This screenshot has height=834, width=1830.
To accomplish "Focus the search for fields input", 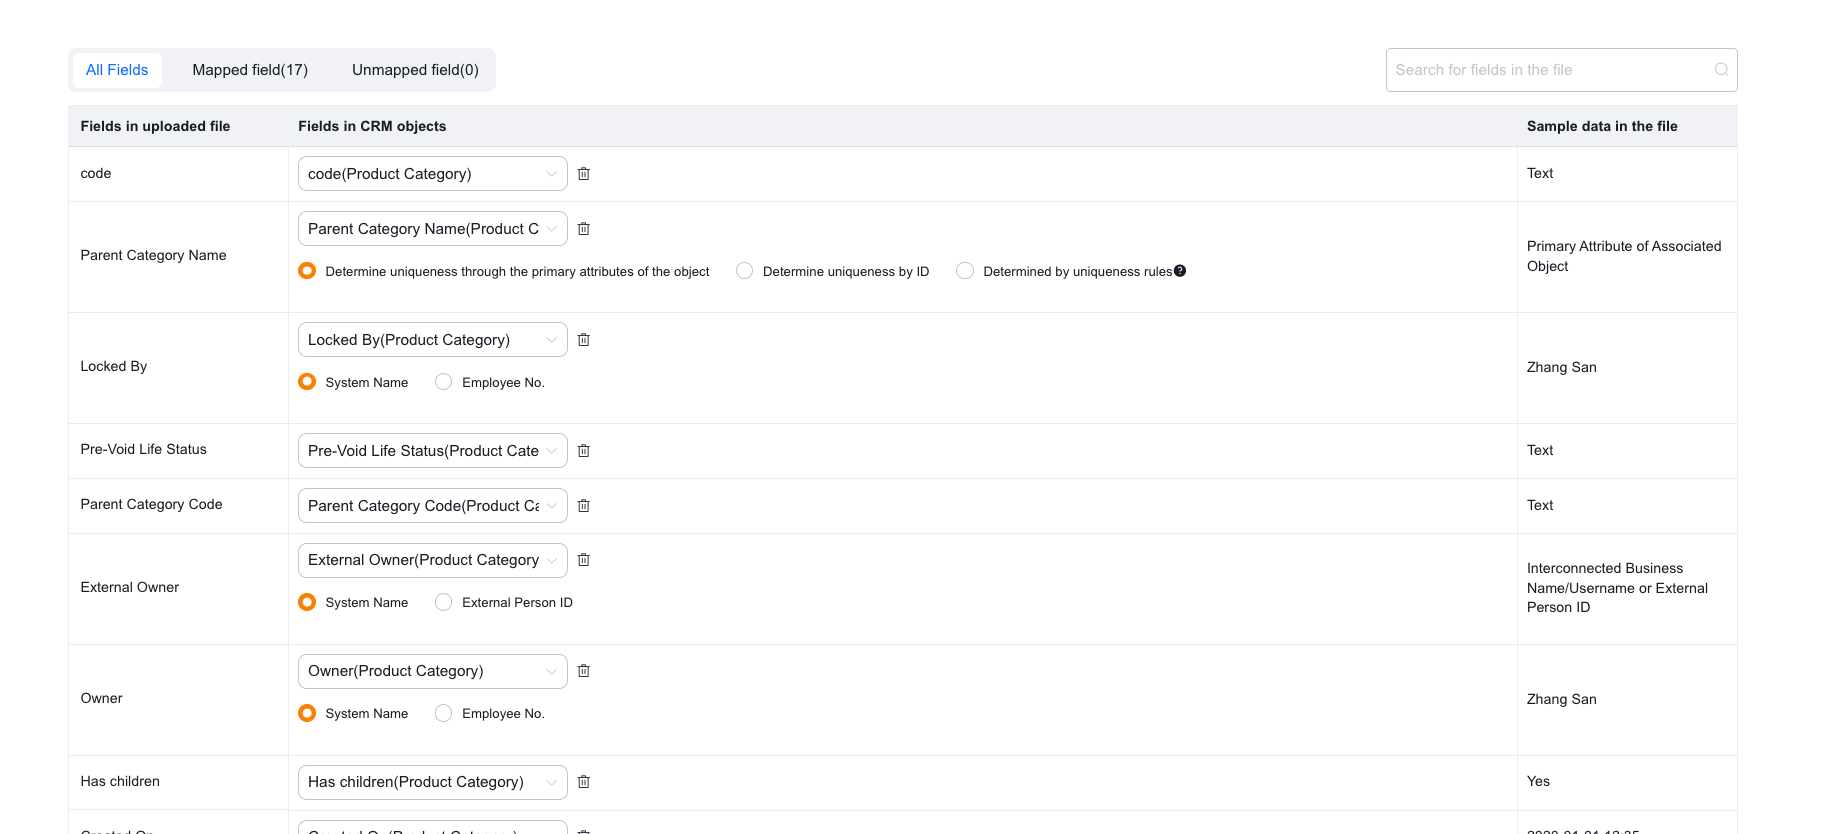I will coord(1562,70).
